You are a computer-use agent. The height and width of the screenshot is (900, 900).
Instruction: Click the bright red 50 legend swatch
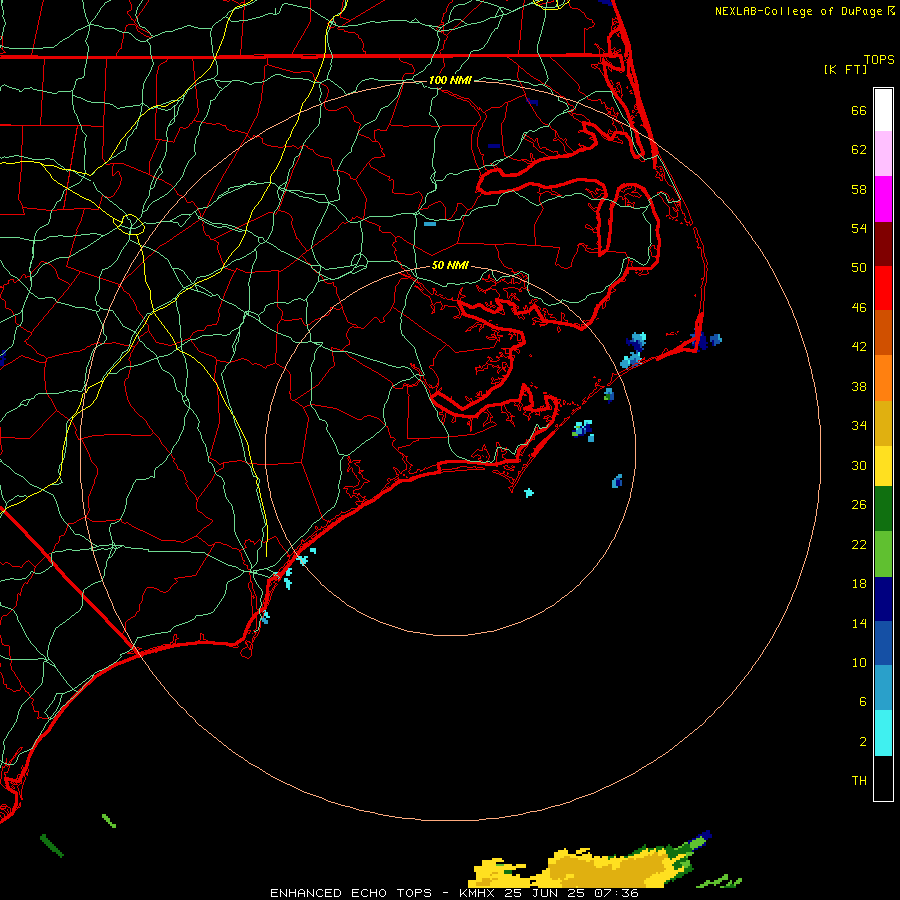pos(883,288)
